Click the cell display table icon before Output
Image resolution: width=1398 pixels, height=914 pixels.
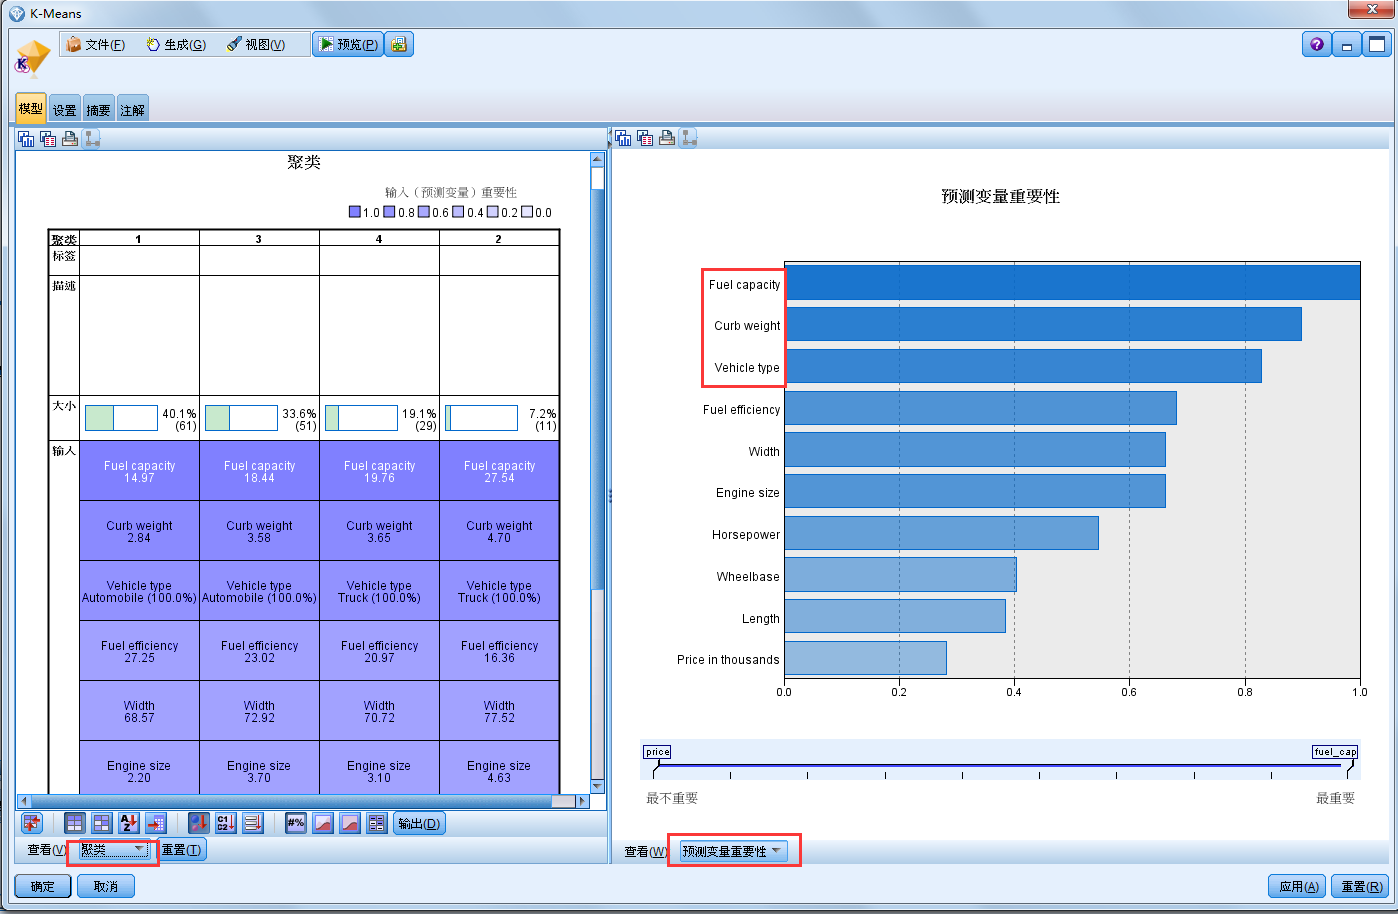(x=377, y=823)
